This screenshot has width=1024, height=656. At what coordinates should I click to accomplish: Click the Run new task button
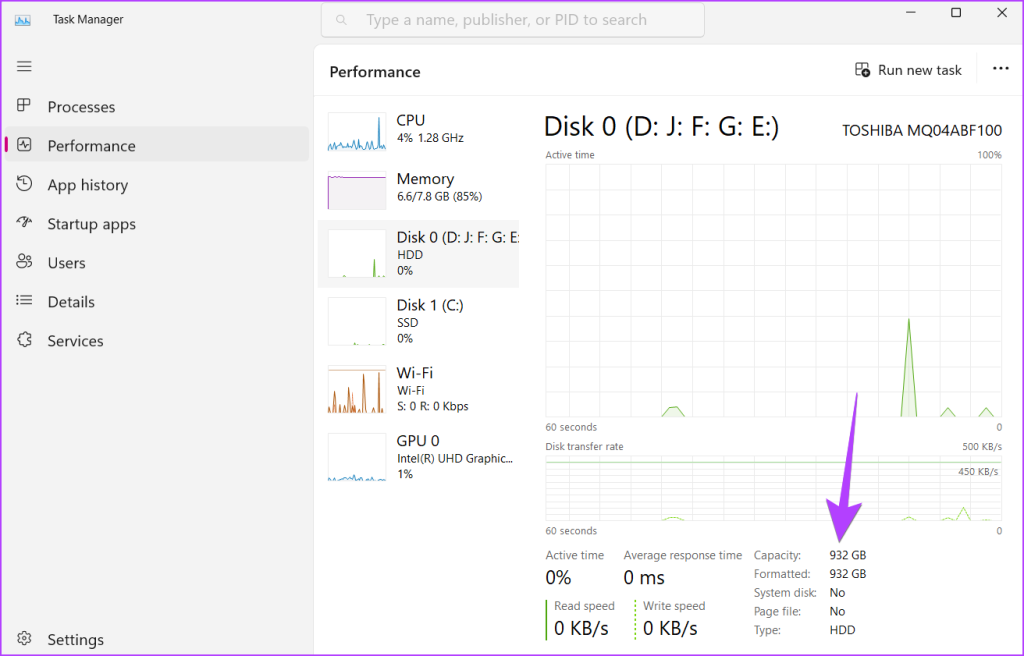tap(908, 70)
